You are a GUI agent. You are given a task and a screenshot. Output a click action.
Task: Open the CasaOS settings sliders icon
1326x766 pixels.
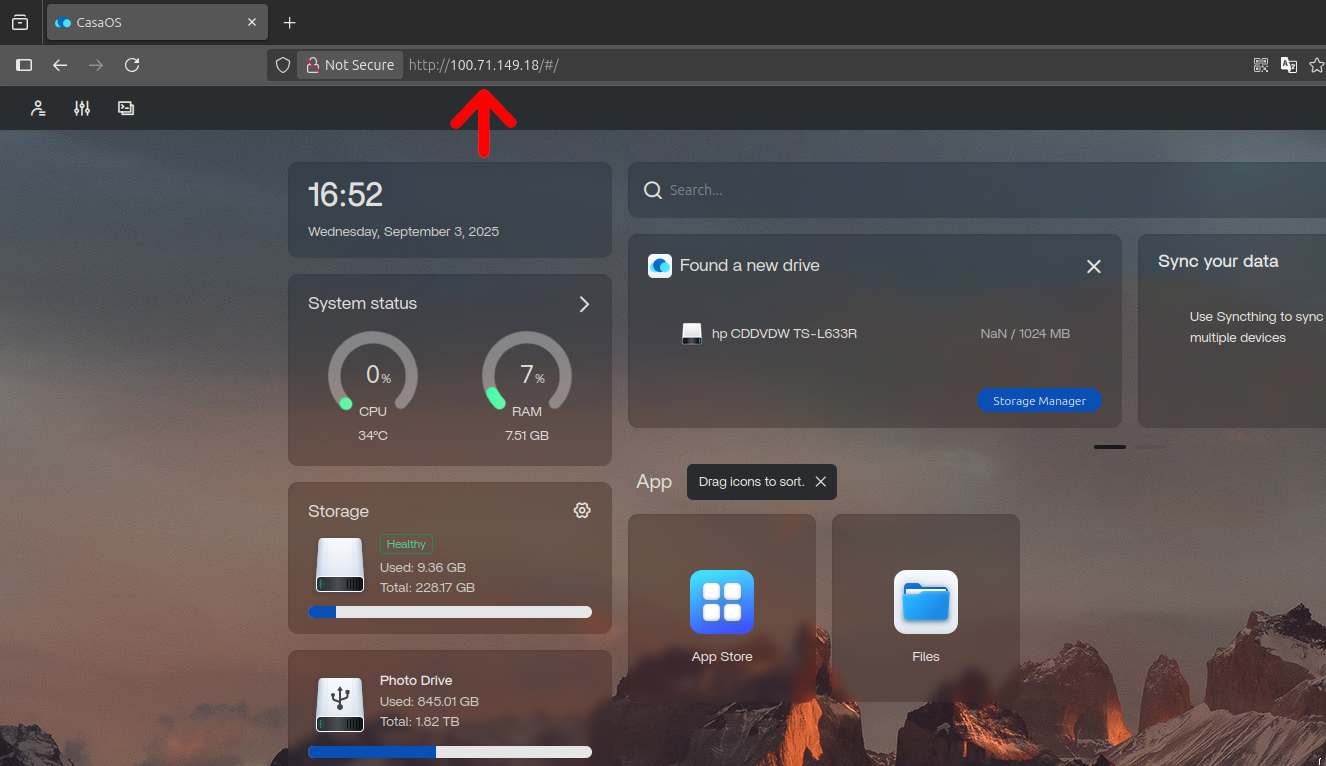[82, 108]
